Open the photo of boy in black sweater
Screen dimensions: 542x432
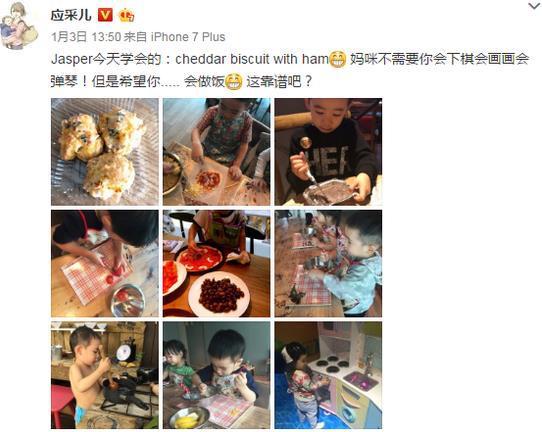click(328, 152)
